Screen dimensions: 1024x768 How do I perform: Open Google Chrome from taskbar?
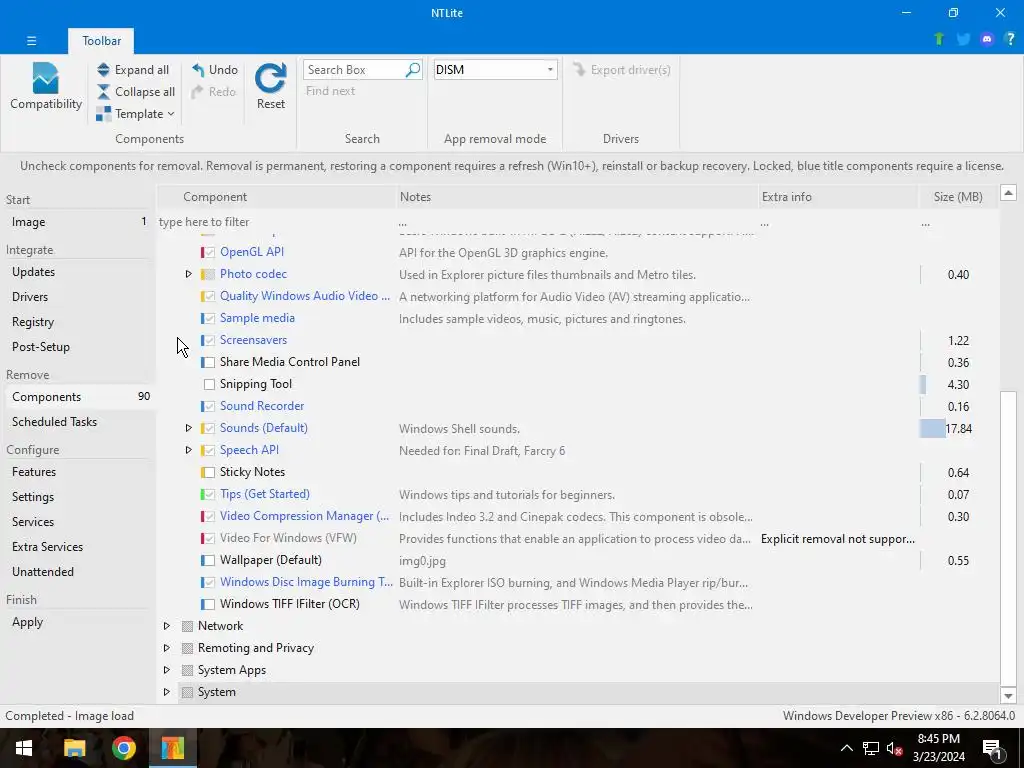point(123,748)
